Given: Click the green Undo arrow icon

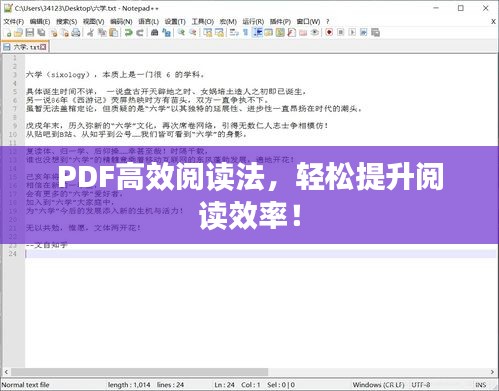Looking at the screenshot, I should 128,33.
